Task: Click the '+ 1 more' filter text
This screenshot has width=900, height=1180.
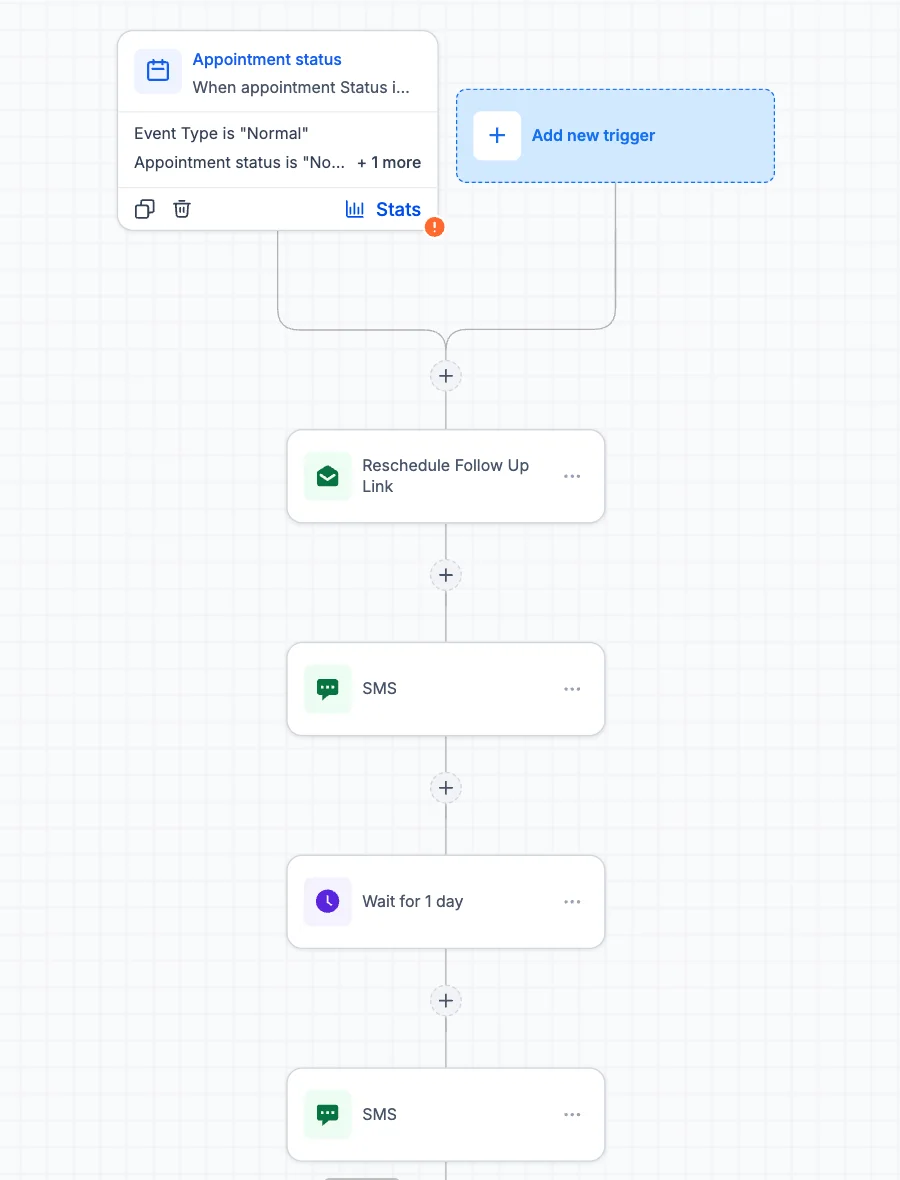Action: point(388,163)
